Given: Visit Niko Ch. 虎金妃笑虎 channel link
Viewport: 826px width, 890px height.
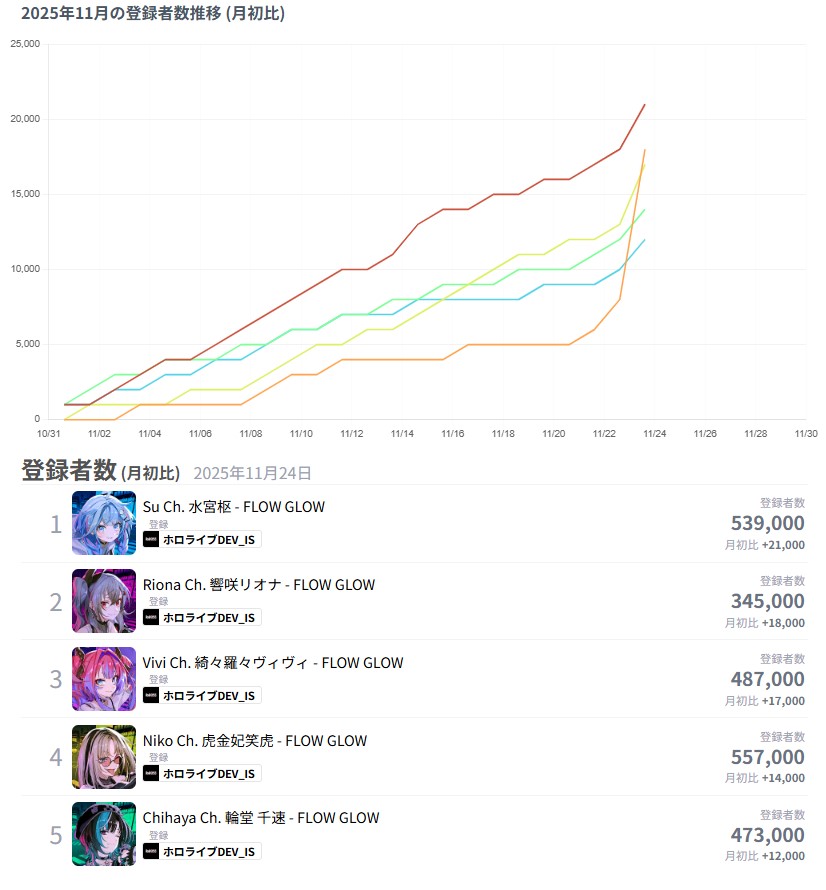Looking at the screenshot, I should click(x=255, y=741).
